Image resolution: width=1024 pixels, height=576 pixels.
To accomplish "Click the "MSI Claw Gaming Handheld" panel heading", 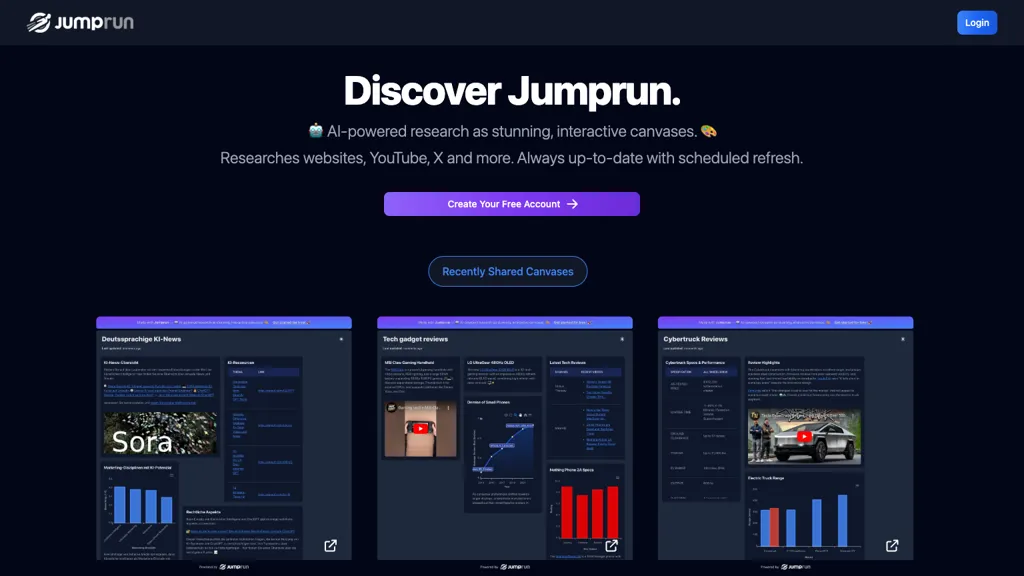I will click(409, 362).
